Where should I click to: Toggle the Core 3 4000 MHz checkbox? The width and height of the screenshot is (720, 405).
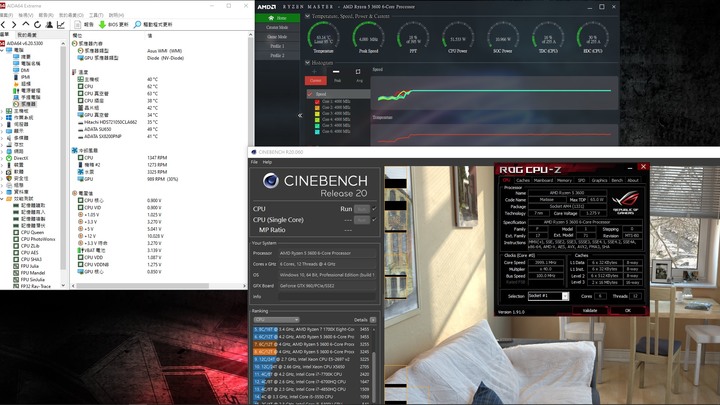pyautogui.click(x=317, y=113)
